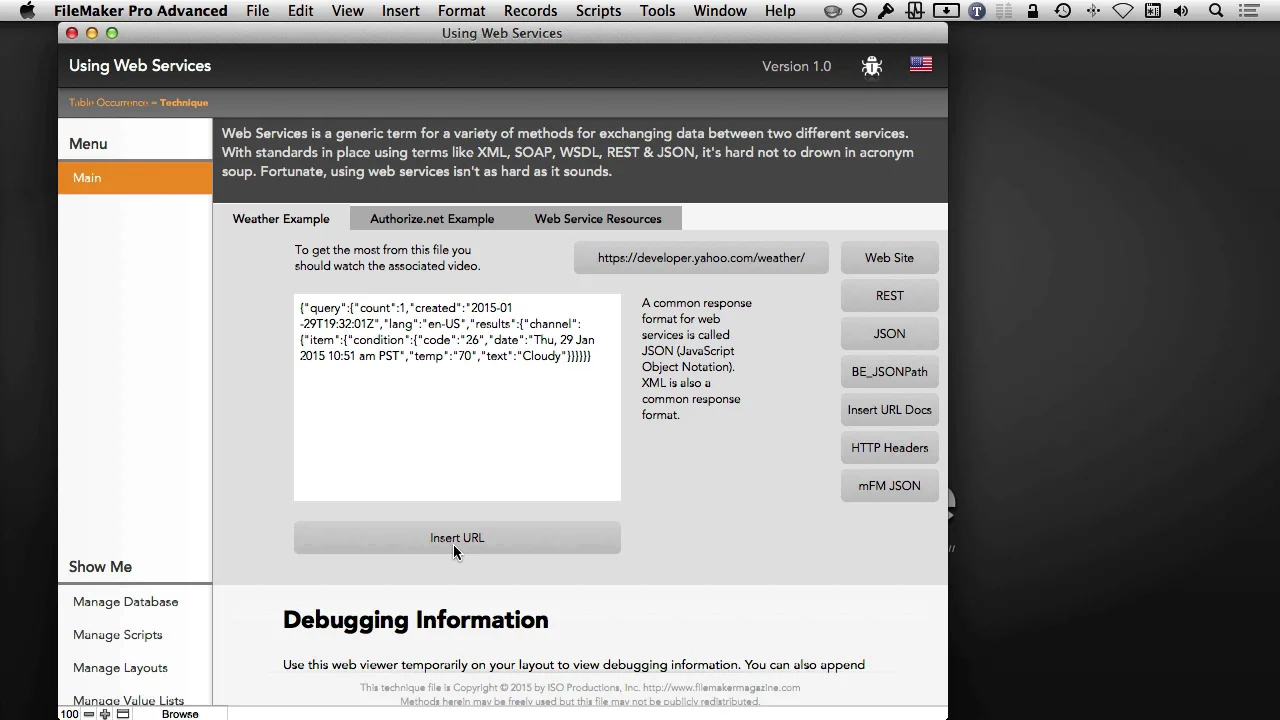Click the BE_JSONPath button
Image resolution: width=1280 pixels, height=720 pixels.
pyautogui.click(x=889, y=372)
